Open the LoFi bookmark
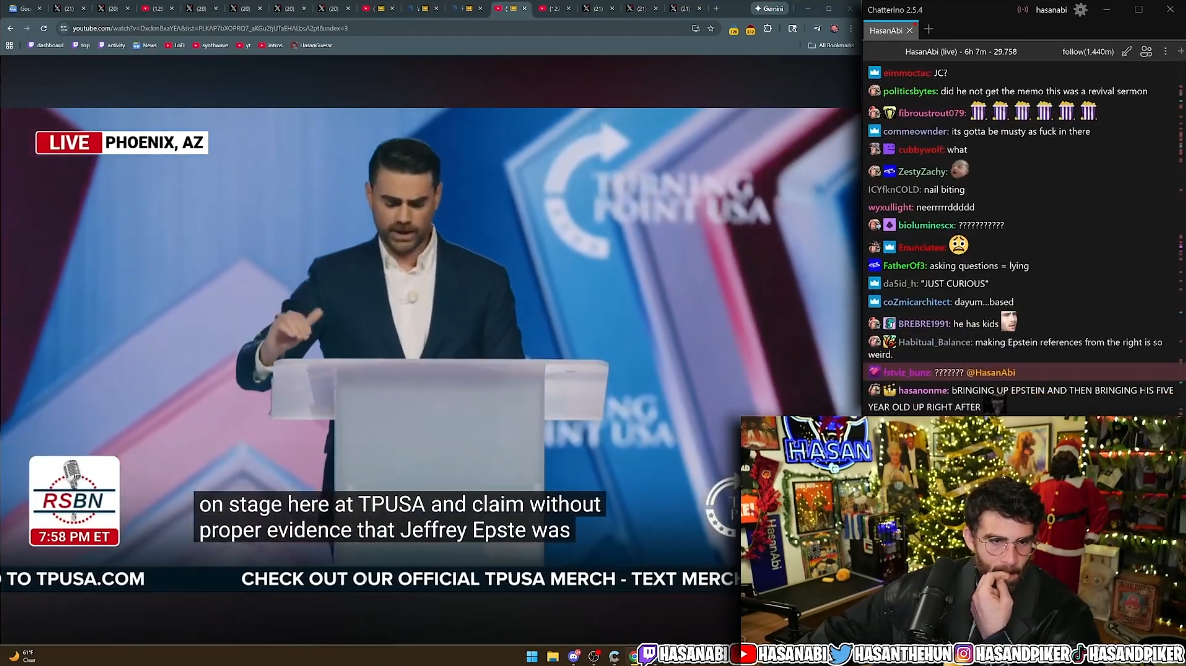 click(x=175, y=45)
